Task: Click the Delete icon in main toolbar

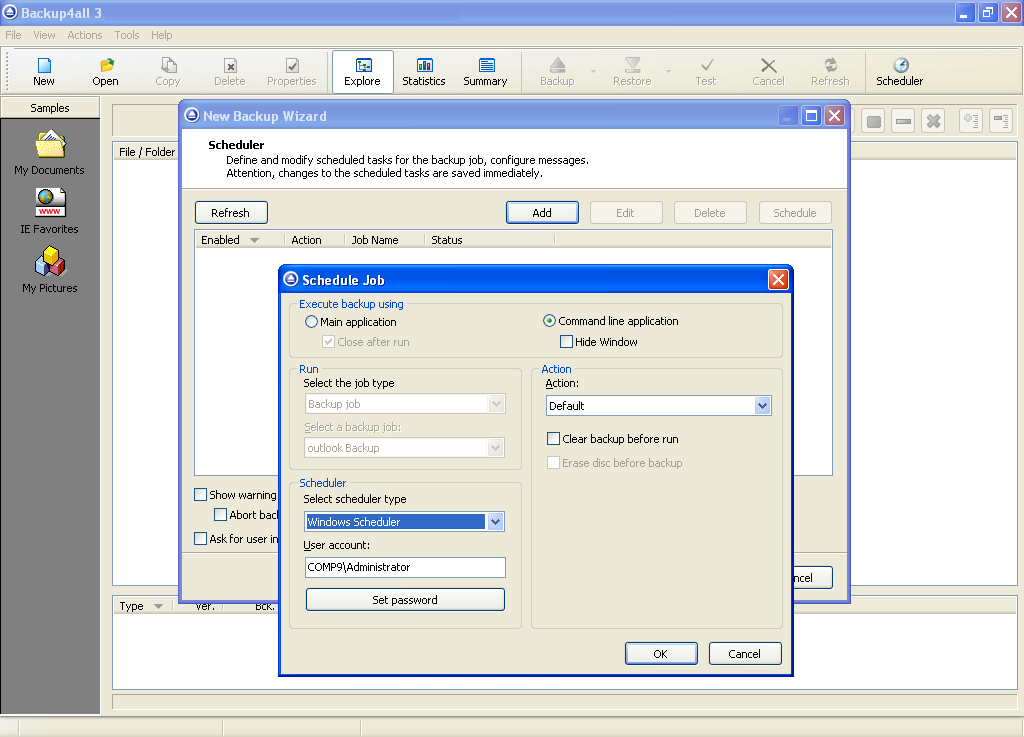Action: tap(229, 72)
